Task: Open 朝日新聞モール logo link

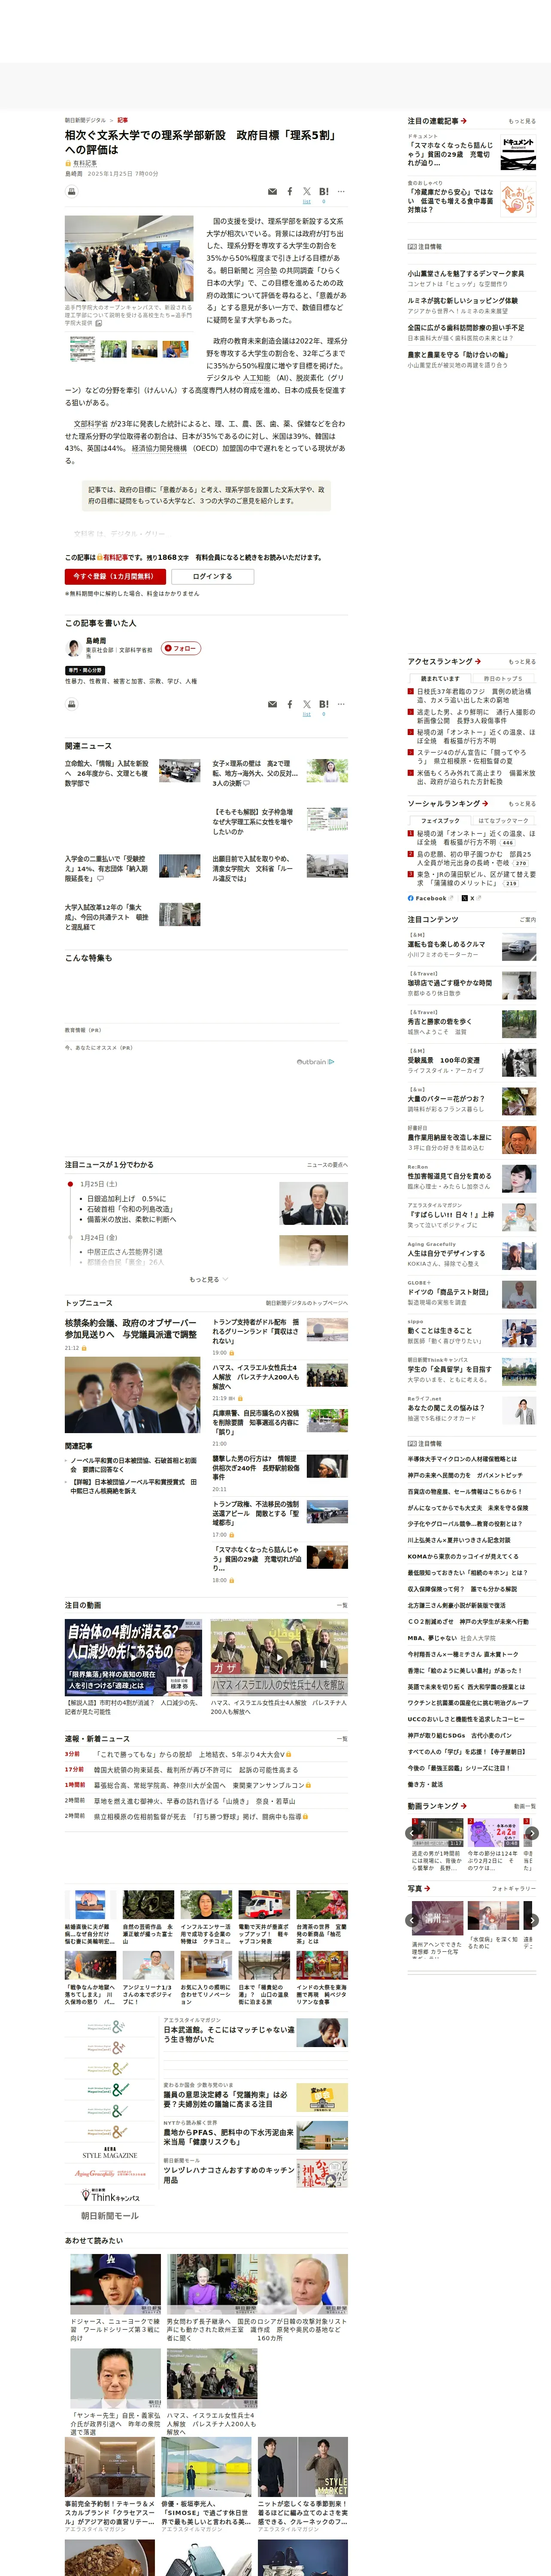Action: [x=110, y=2215]
